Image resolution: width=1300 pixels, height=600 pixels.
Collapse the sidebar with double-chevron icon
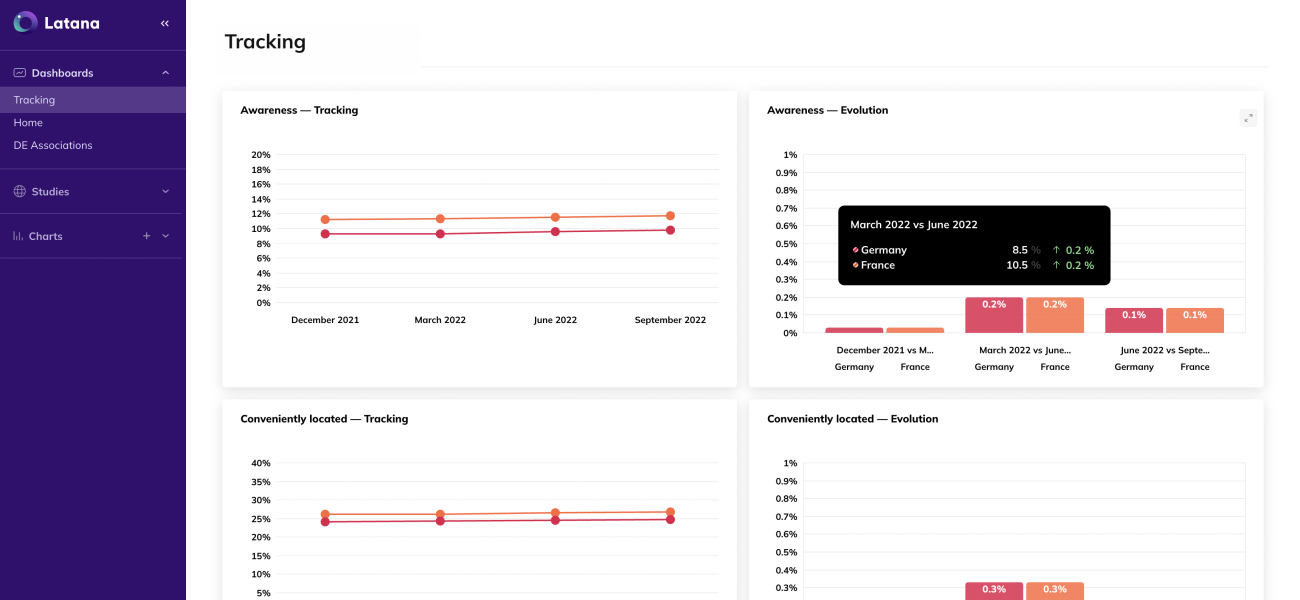point(165,23)
